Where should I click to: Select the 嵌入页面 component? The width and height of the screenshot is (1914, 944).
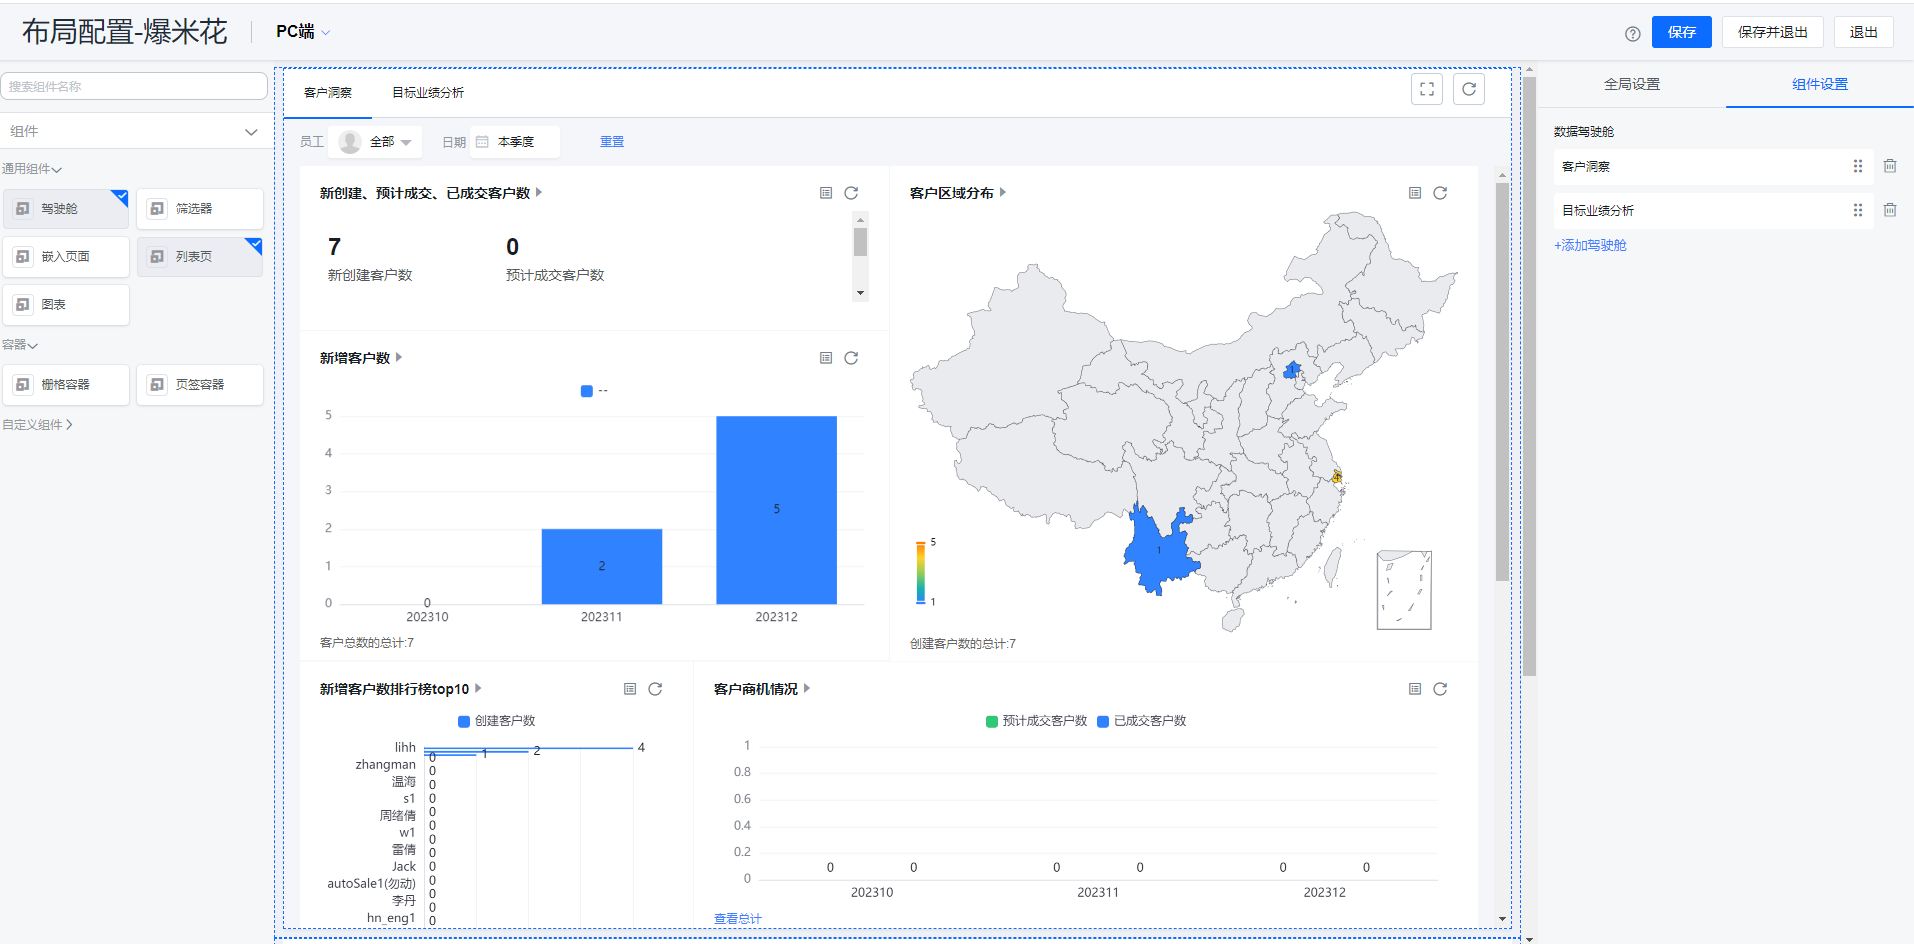(x=66, y=257)
